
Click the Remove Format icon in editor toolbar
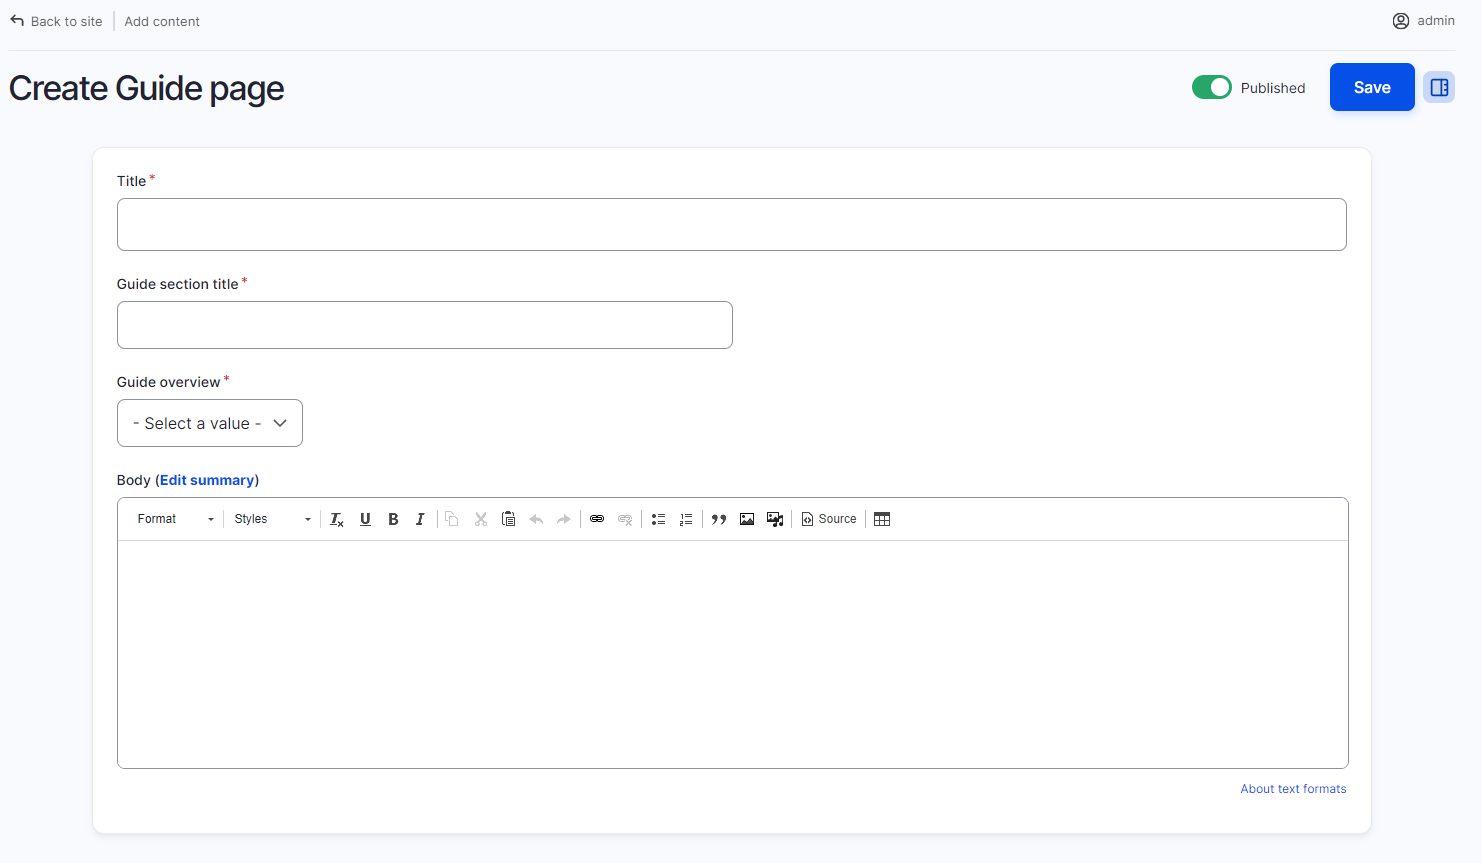click(337, 519)
